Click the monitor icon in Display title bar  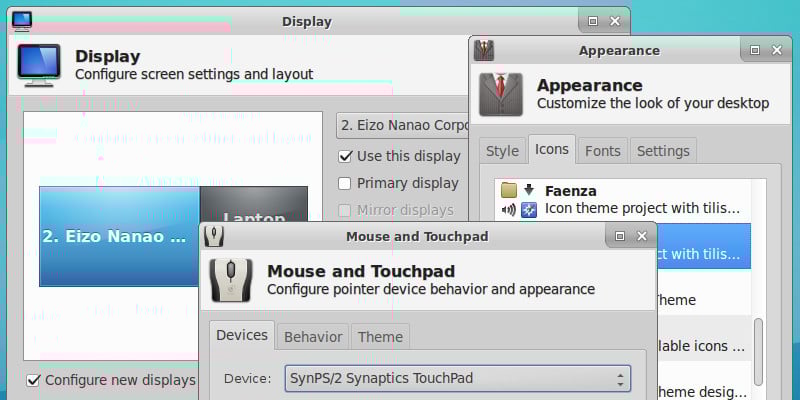point(21,21)
